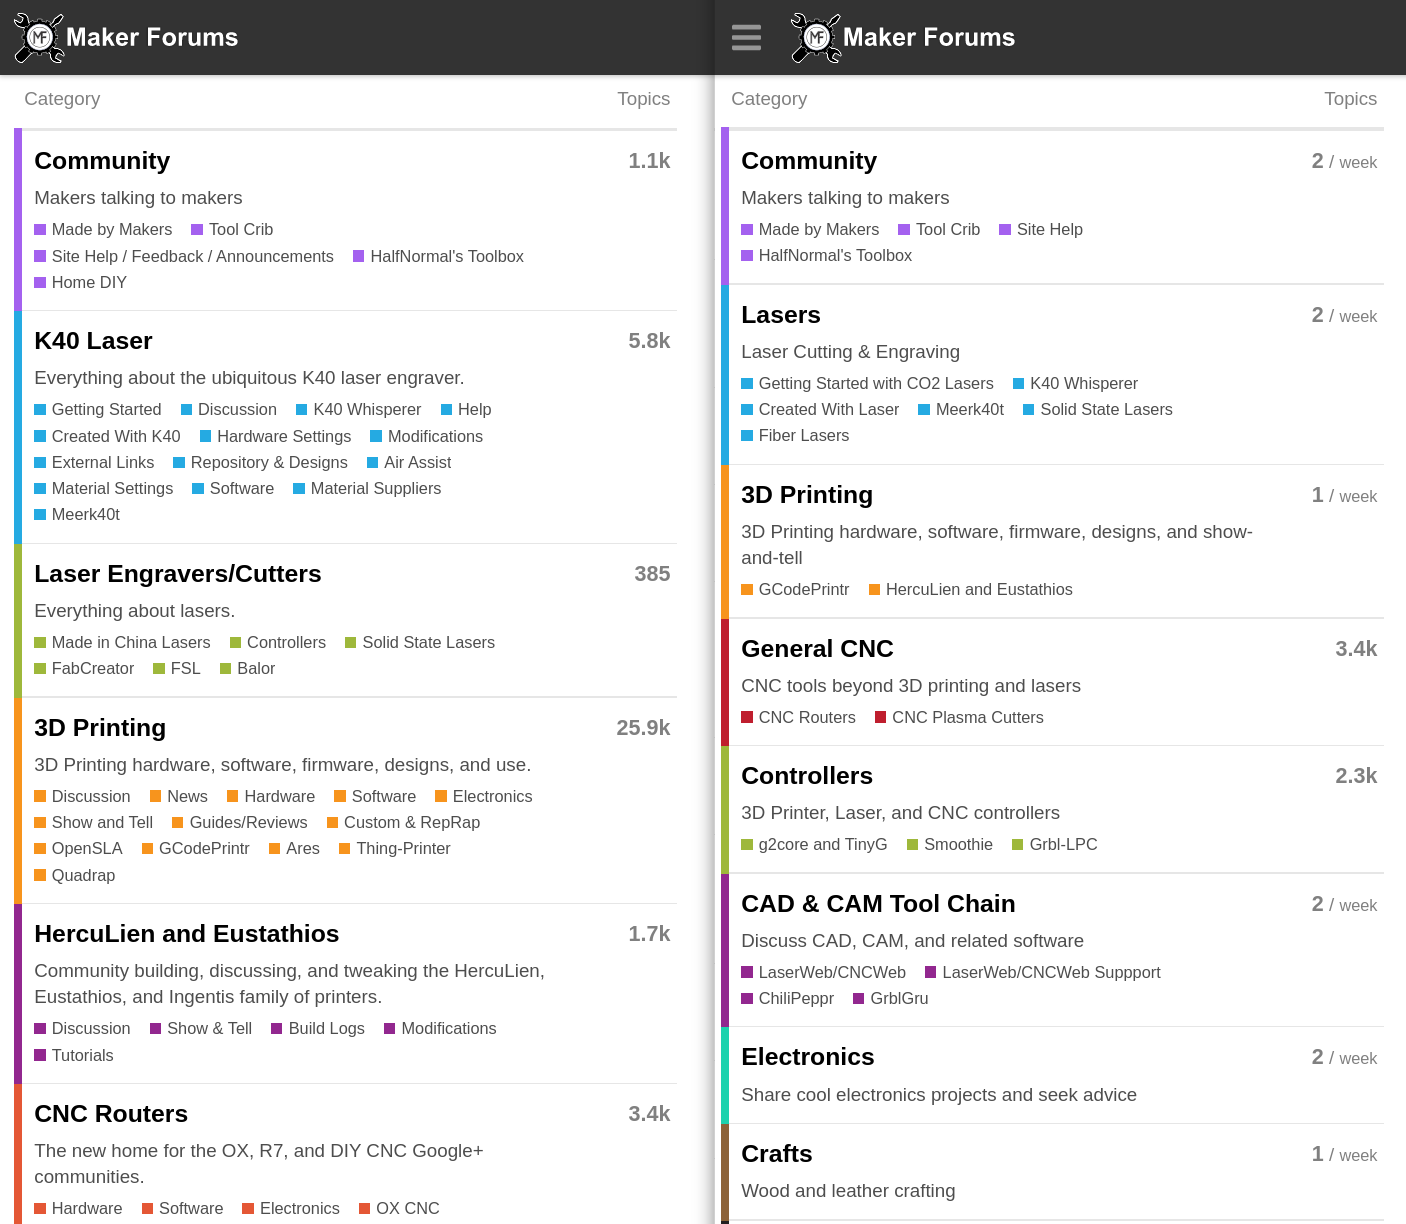Open Laser Engravers/Cutters category
The width and height of the screenshot is (1406, 1224).
point(178,574)
